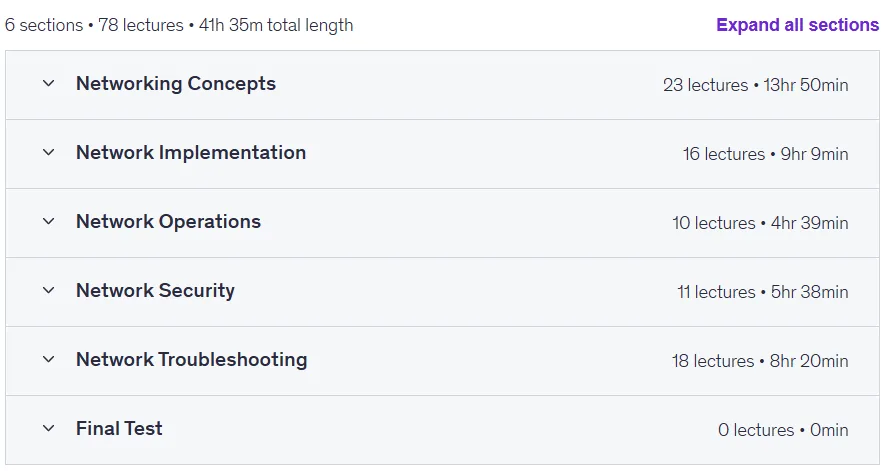Click the 11 lectures 5hr 38min text
Screen dimensions: 885x471
(x=763, y=292)
